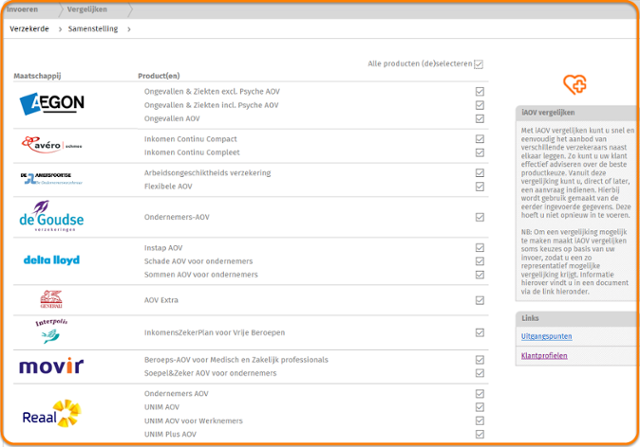
Task: Go to the Verzekerde breadcrumb step
Action: coord(29,29)
